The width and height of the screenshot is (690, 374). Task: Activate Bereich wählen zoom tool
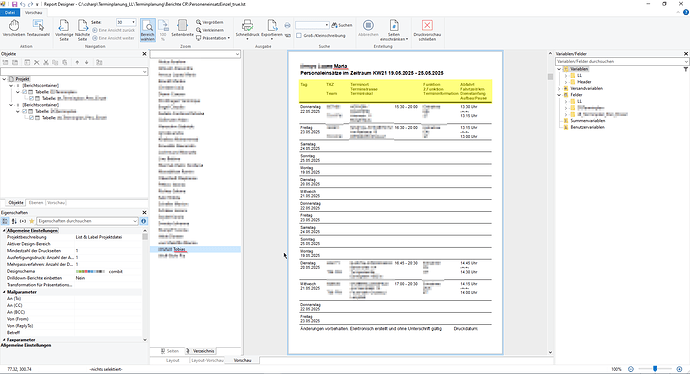click(x=148, y=30)
